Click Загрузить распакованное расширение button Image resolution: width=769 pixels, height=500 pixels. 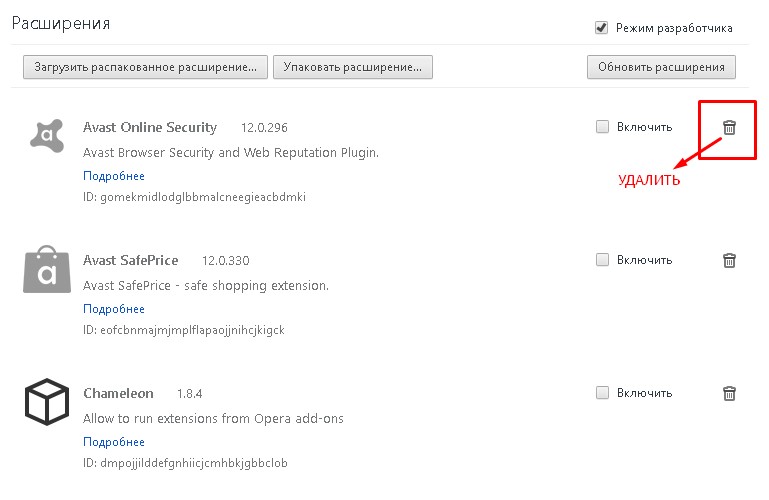(145, 67)
